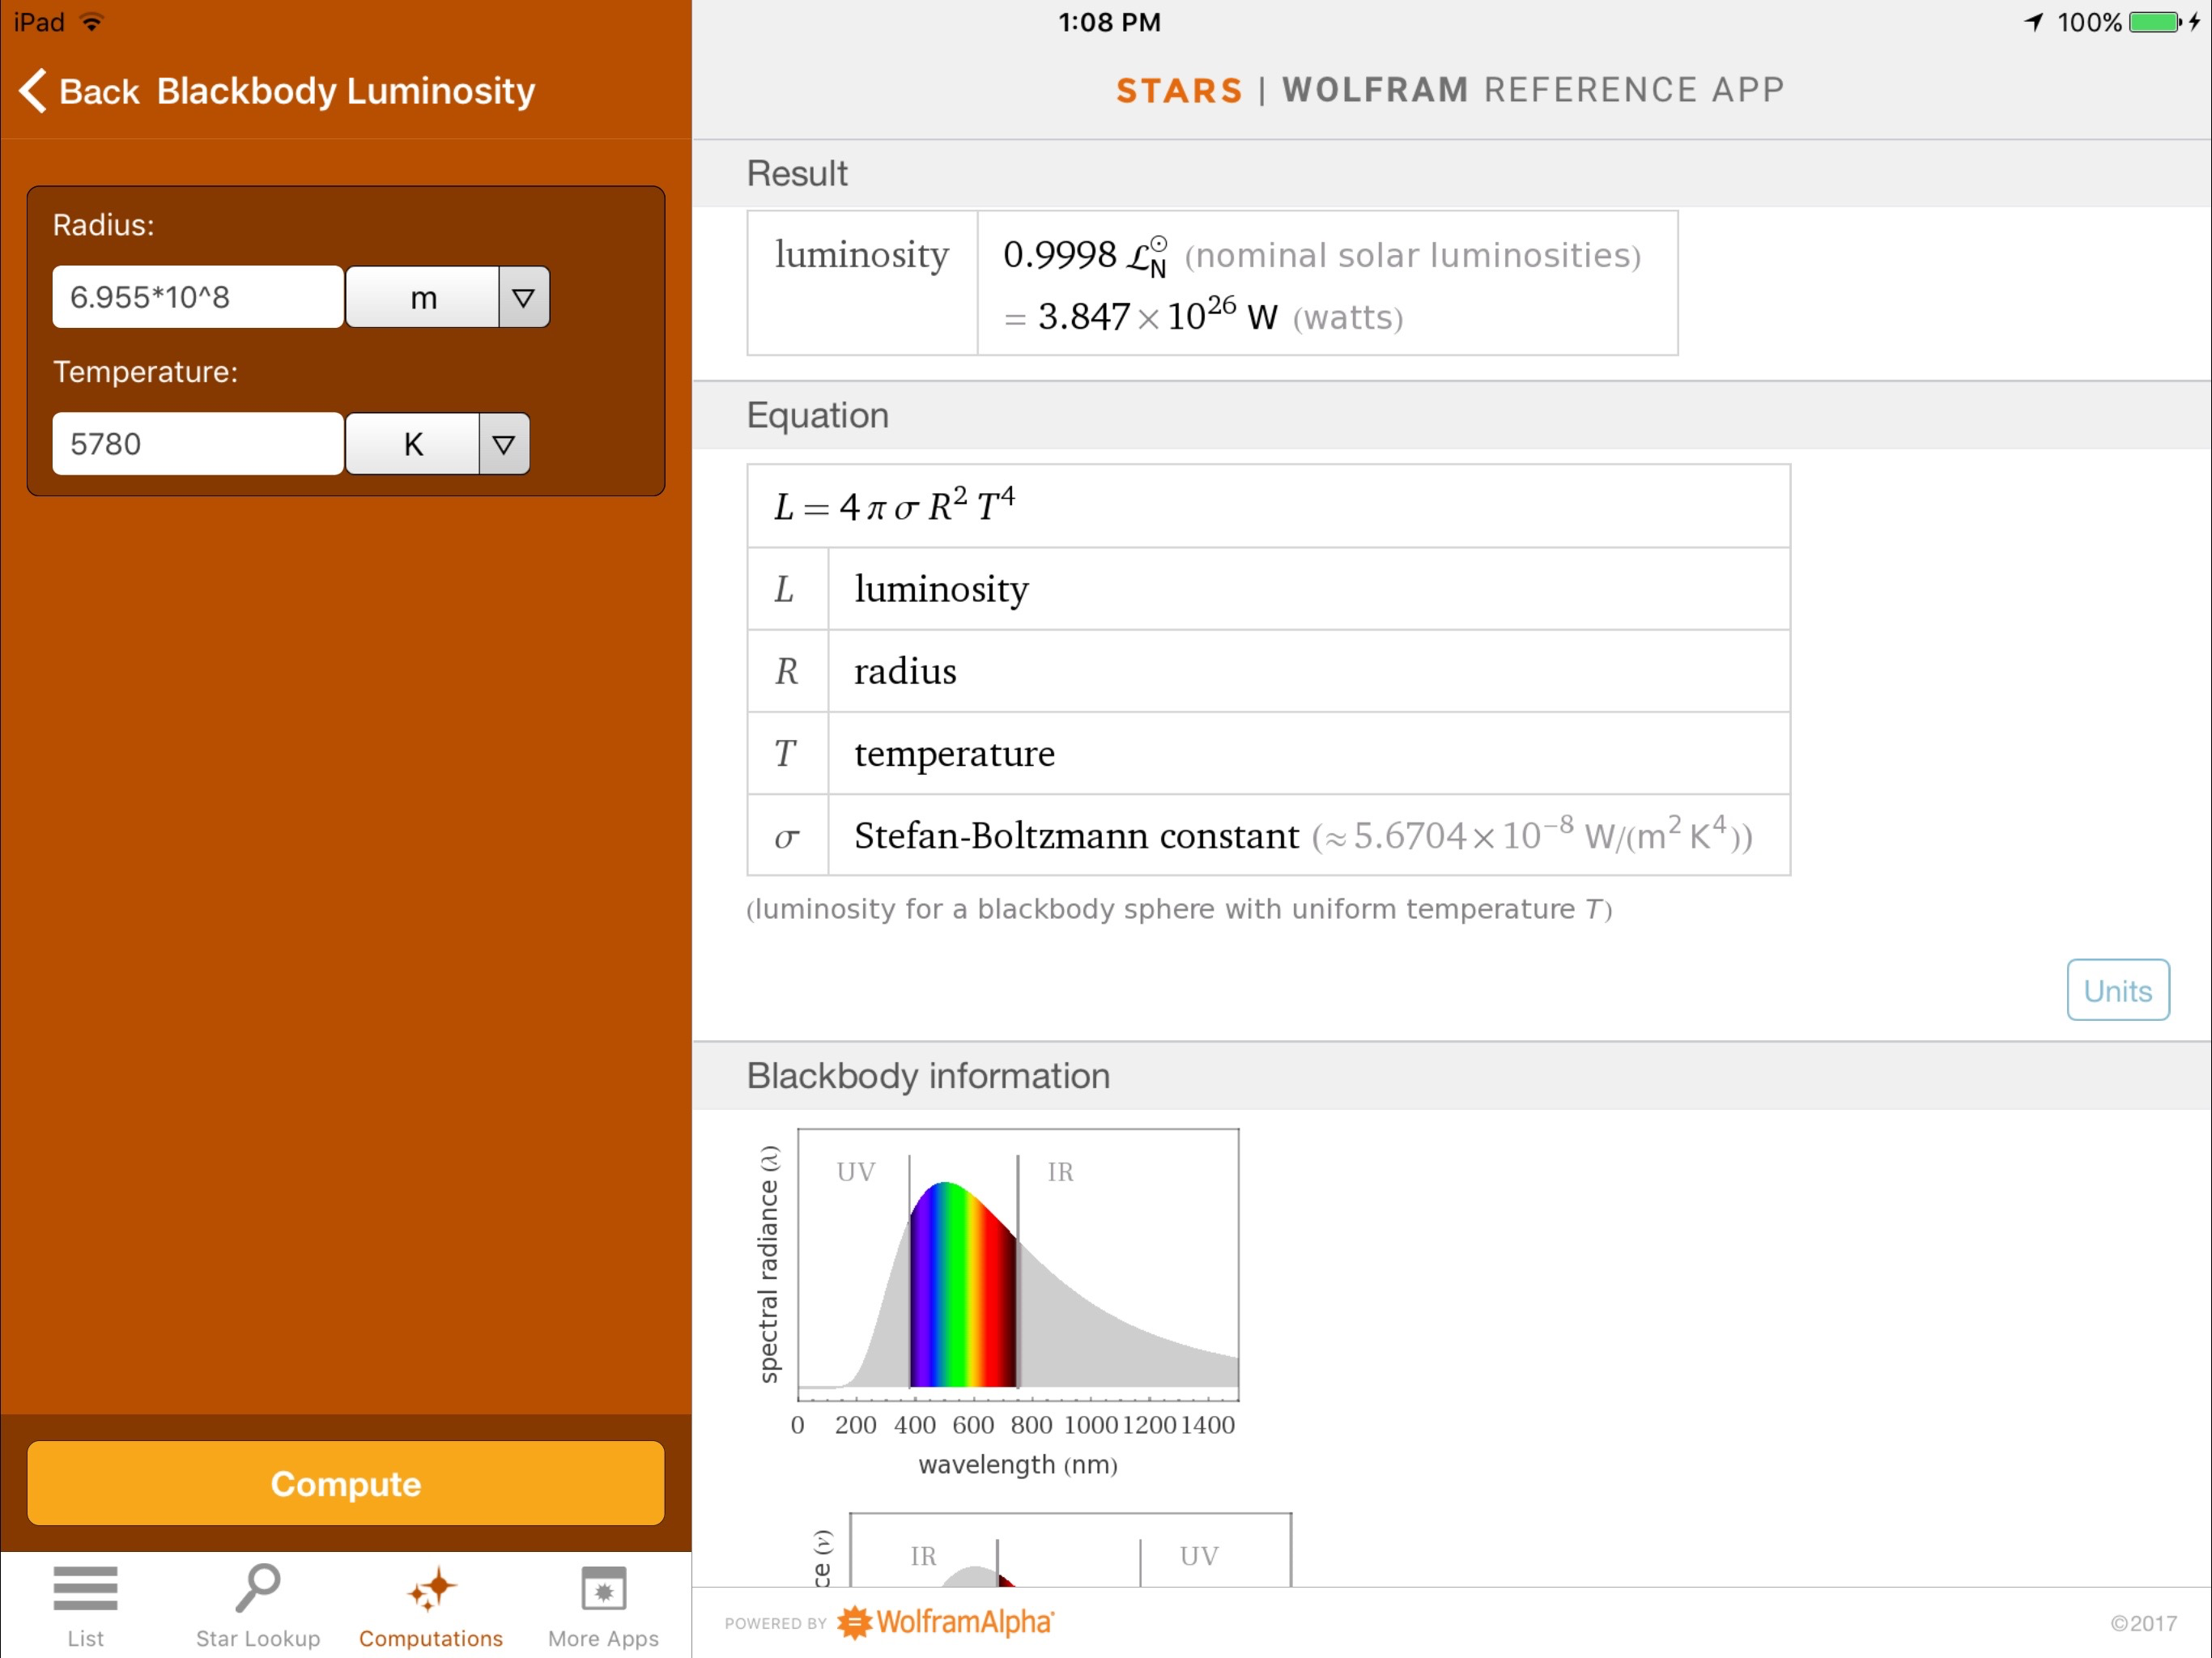Screen dimensions: 2212x1658
Task: Open the More Apps icon
Action: pyautogui.click(x=603, y=1589)
